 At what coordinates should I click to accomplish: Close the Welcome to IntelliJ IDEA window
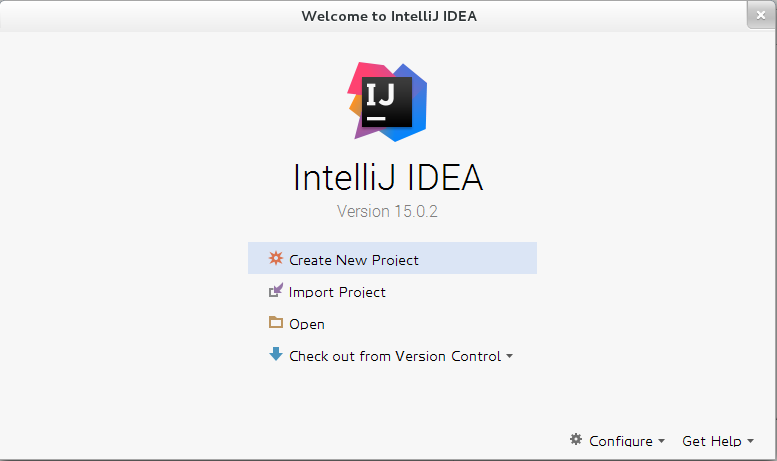tap(761, 15)
